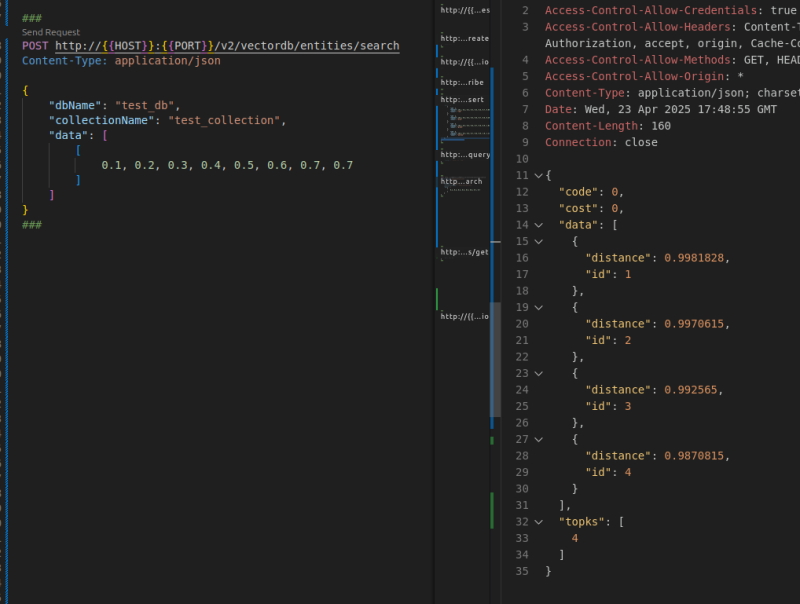Viewport: 800px width, 604px height.
Task: Collapse the "topks" array fold arrow
Action: point(538,521)
